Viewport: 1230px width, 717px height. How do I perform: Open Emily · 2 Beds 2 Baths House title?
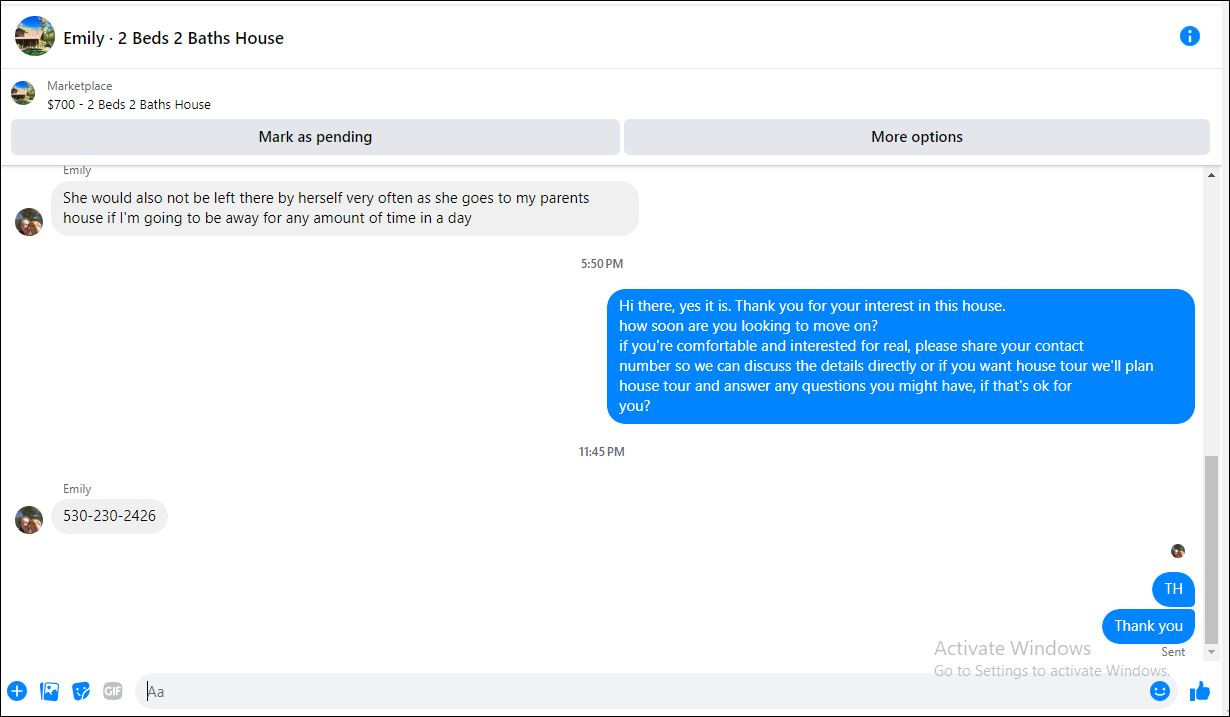point(173,38)
